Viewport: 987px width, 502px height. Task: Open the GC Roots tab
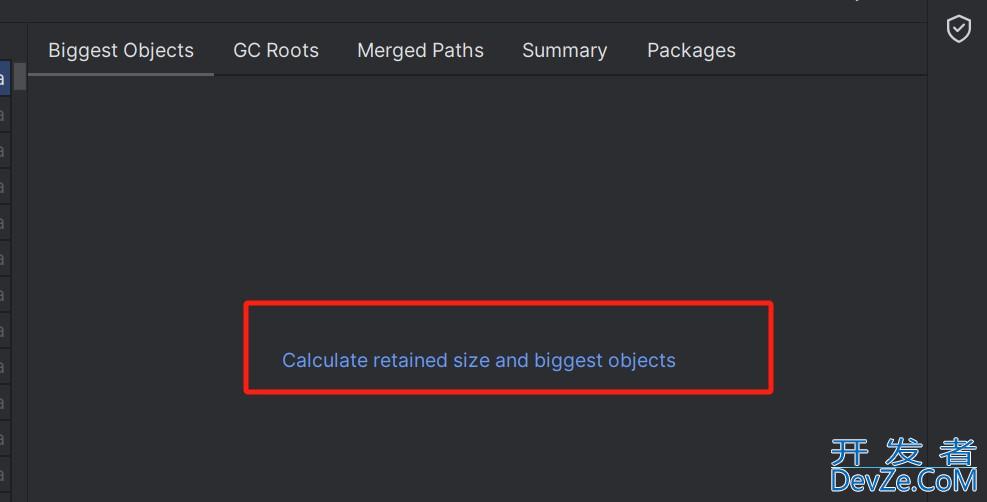coord(276,50)
